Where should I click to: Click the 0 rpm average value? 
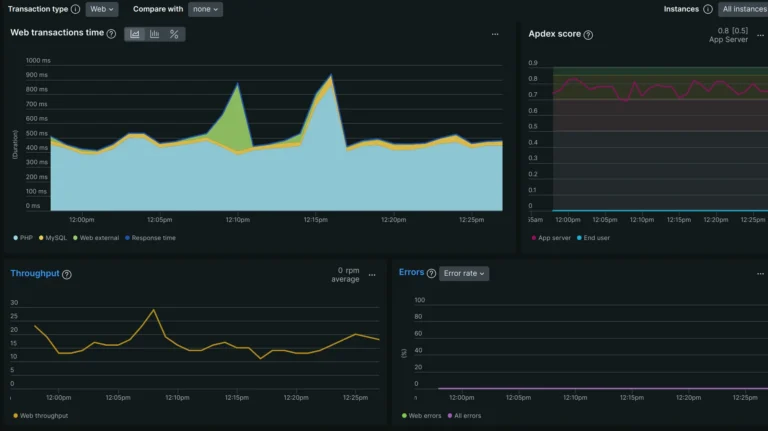click(x=345, y=275)
